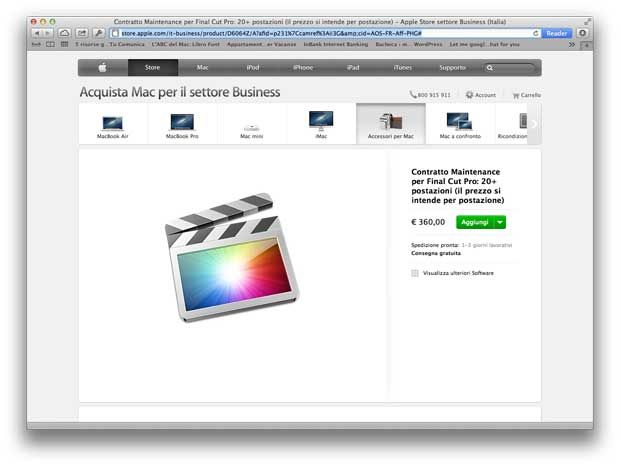Open the Appartament...er Vacanze bookmark
Viewport: 620px width, 467px height.
click(261, 44)
